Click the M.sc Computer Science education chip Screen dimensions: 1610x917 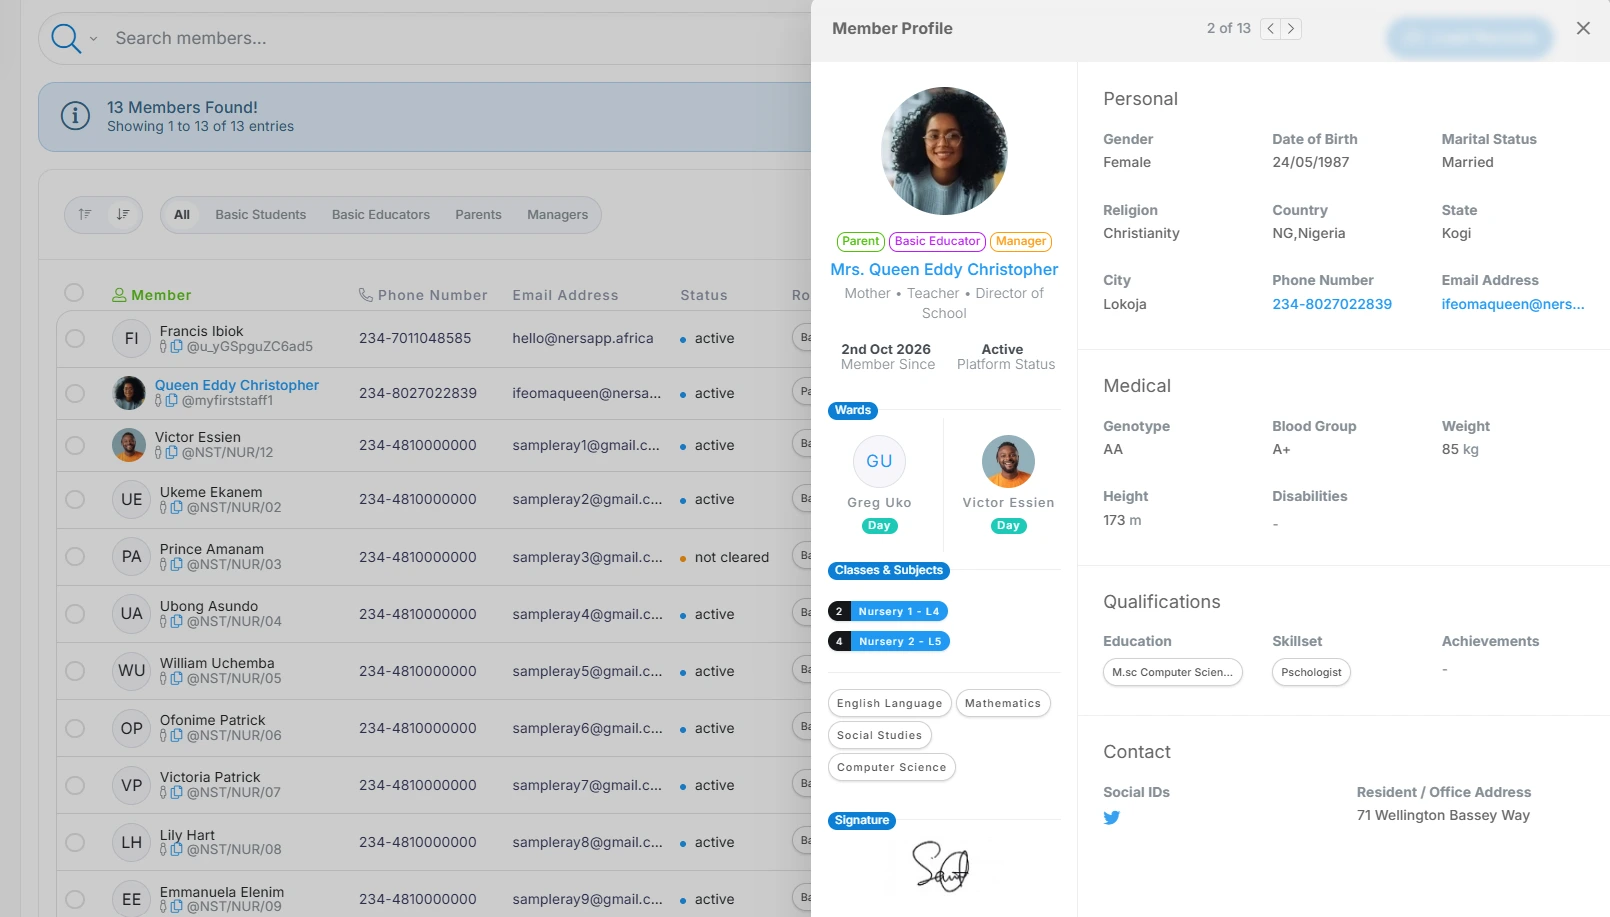pos(1172,672)
